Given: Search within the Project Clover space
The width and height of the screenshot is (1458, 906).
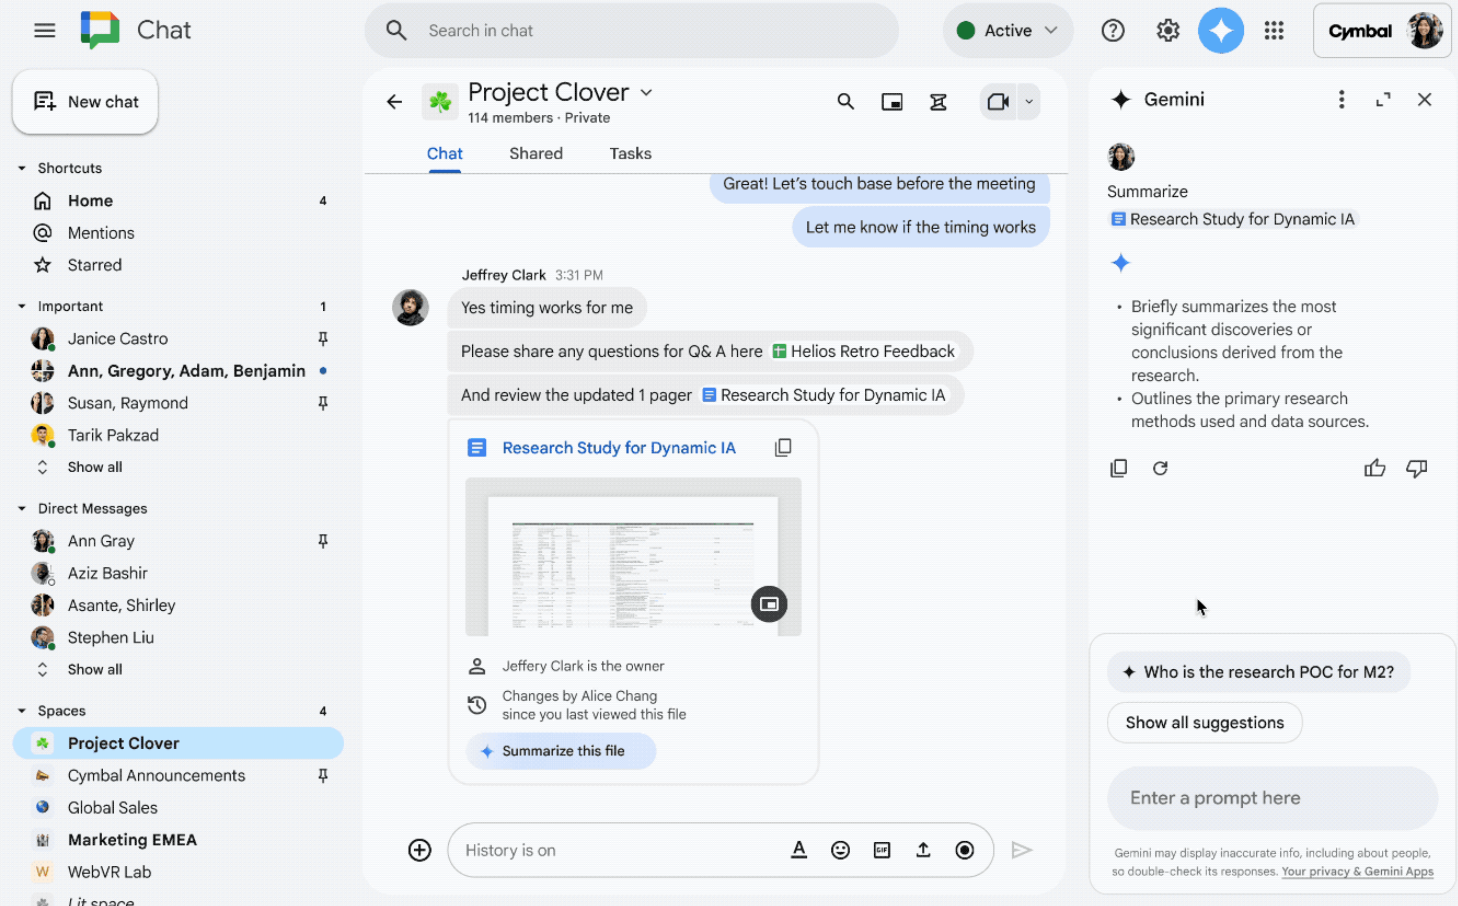Looking at the screenshot, I should (x=846, y=102).
